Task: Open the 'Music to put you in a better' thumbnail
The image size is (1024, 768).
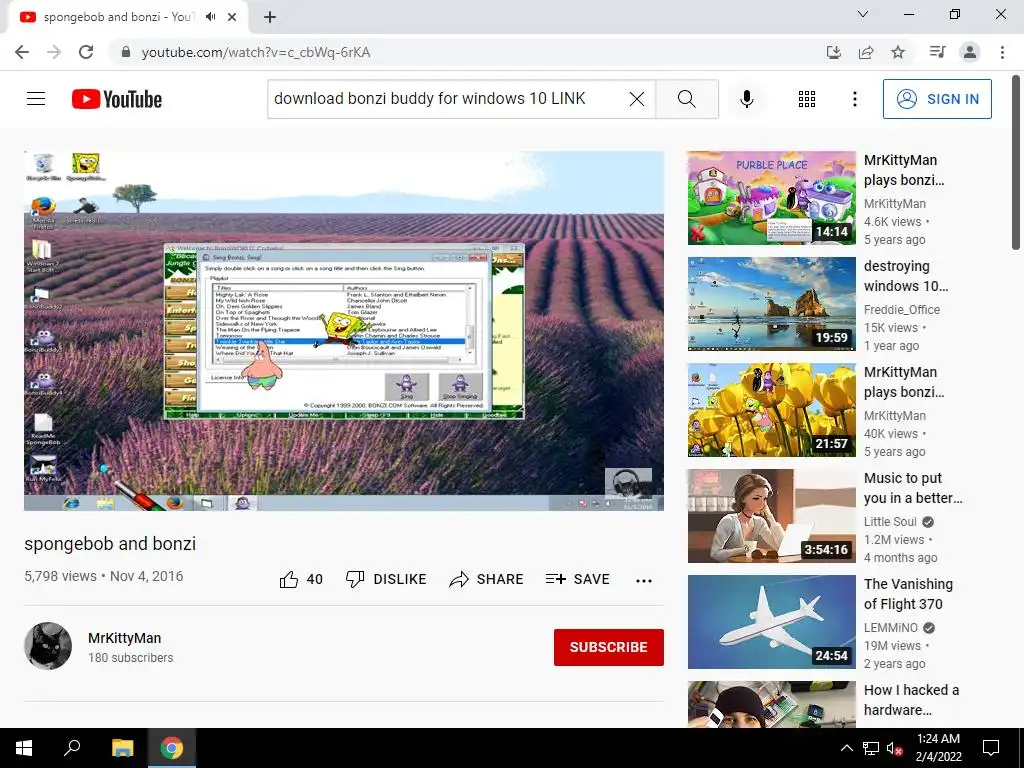Action: [x=771, y=516]
